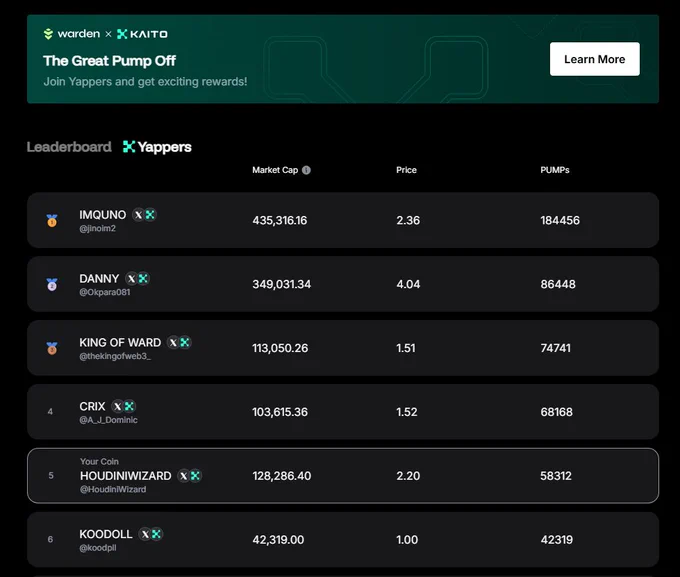Click the @jinoim2 handle
This screenshot has width=680, height=577.
(x=98, y=228)
